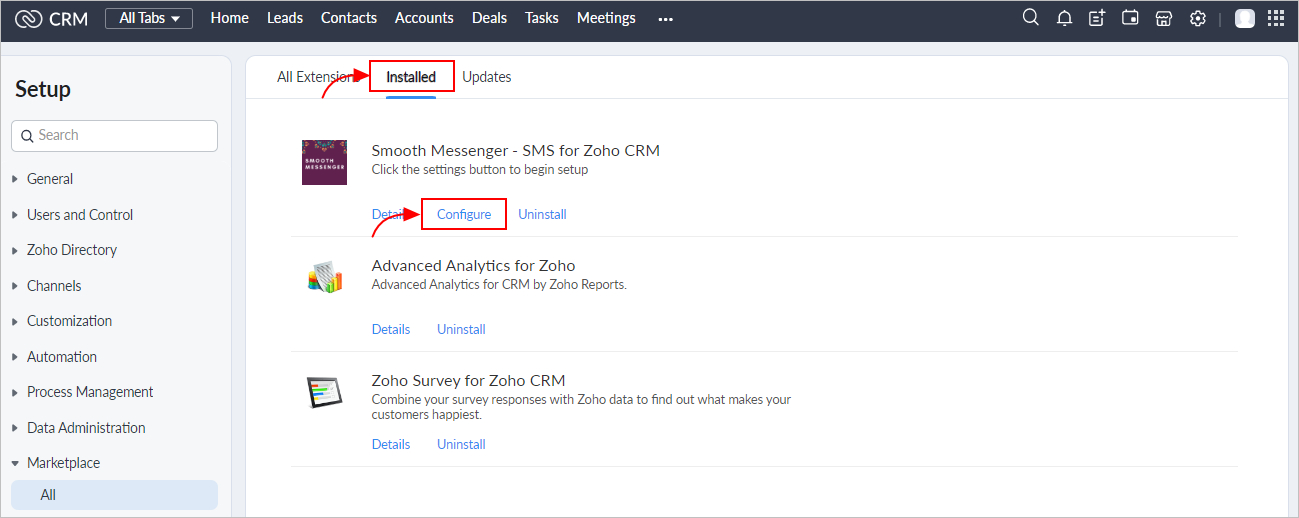This screenshot has width=1299, height=518.
Task: Expand Users and Control section
Action: pyautogui.click(x=72, y=215)
